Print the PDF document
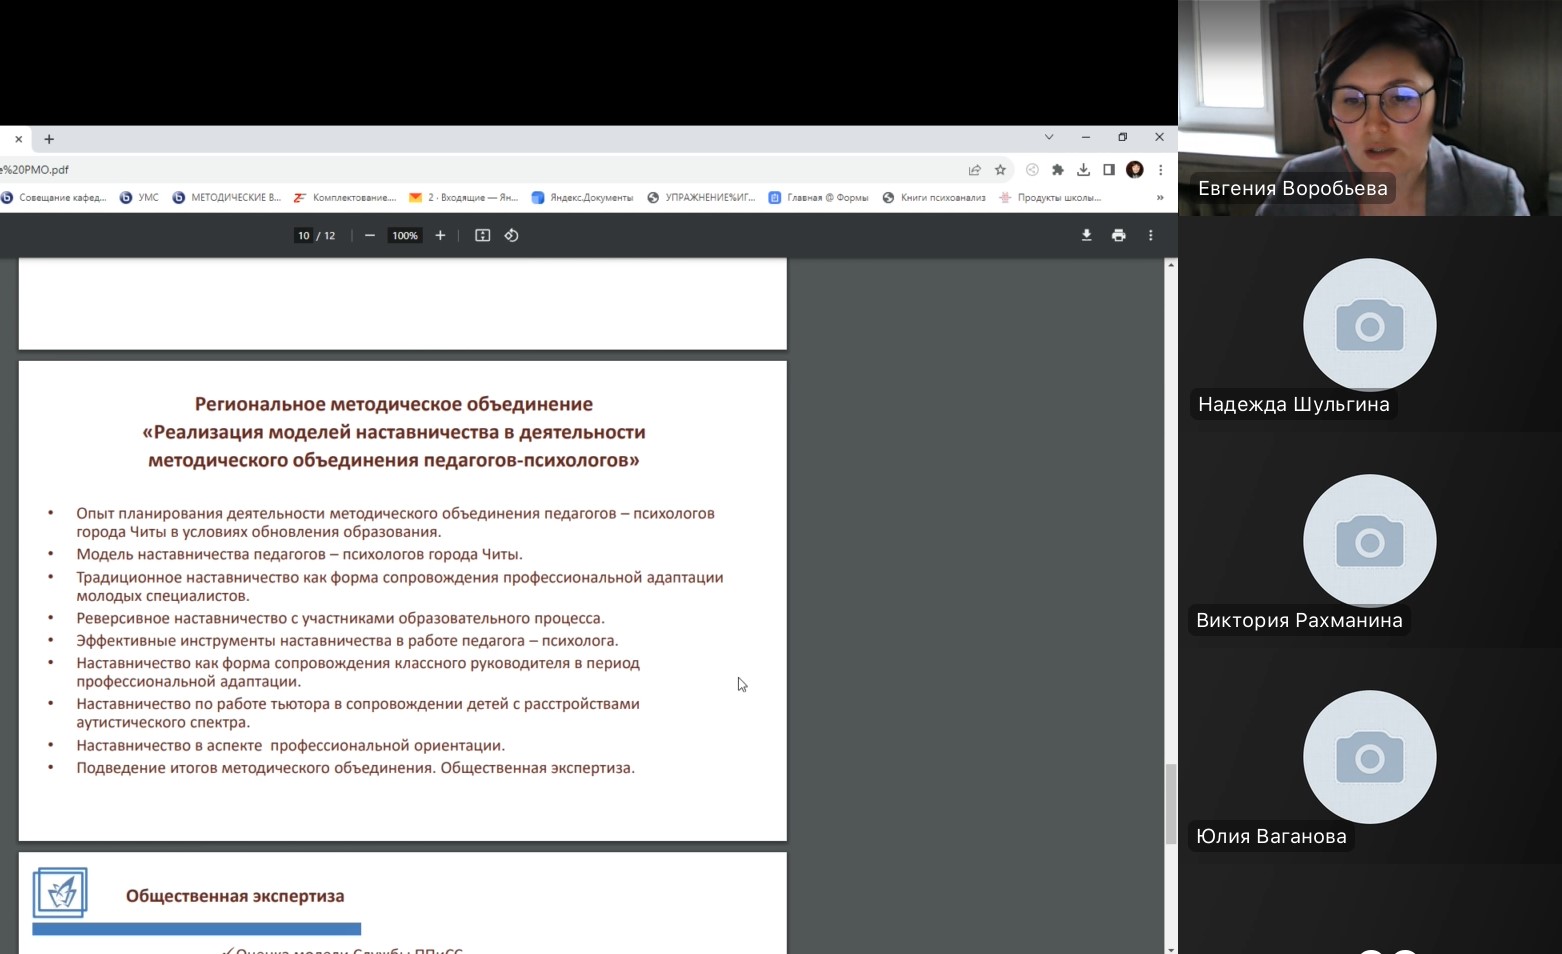Image resolution: width=1562 pixels, height=954 pixels. click(1118, 236)
